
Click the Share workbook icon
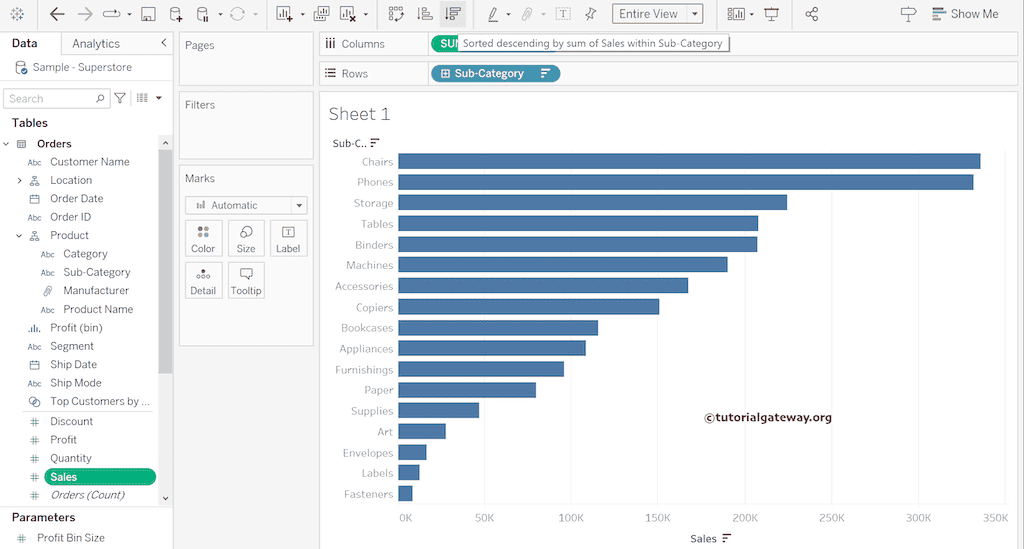[811, 14]
